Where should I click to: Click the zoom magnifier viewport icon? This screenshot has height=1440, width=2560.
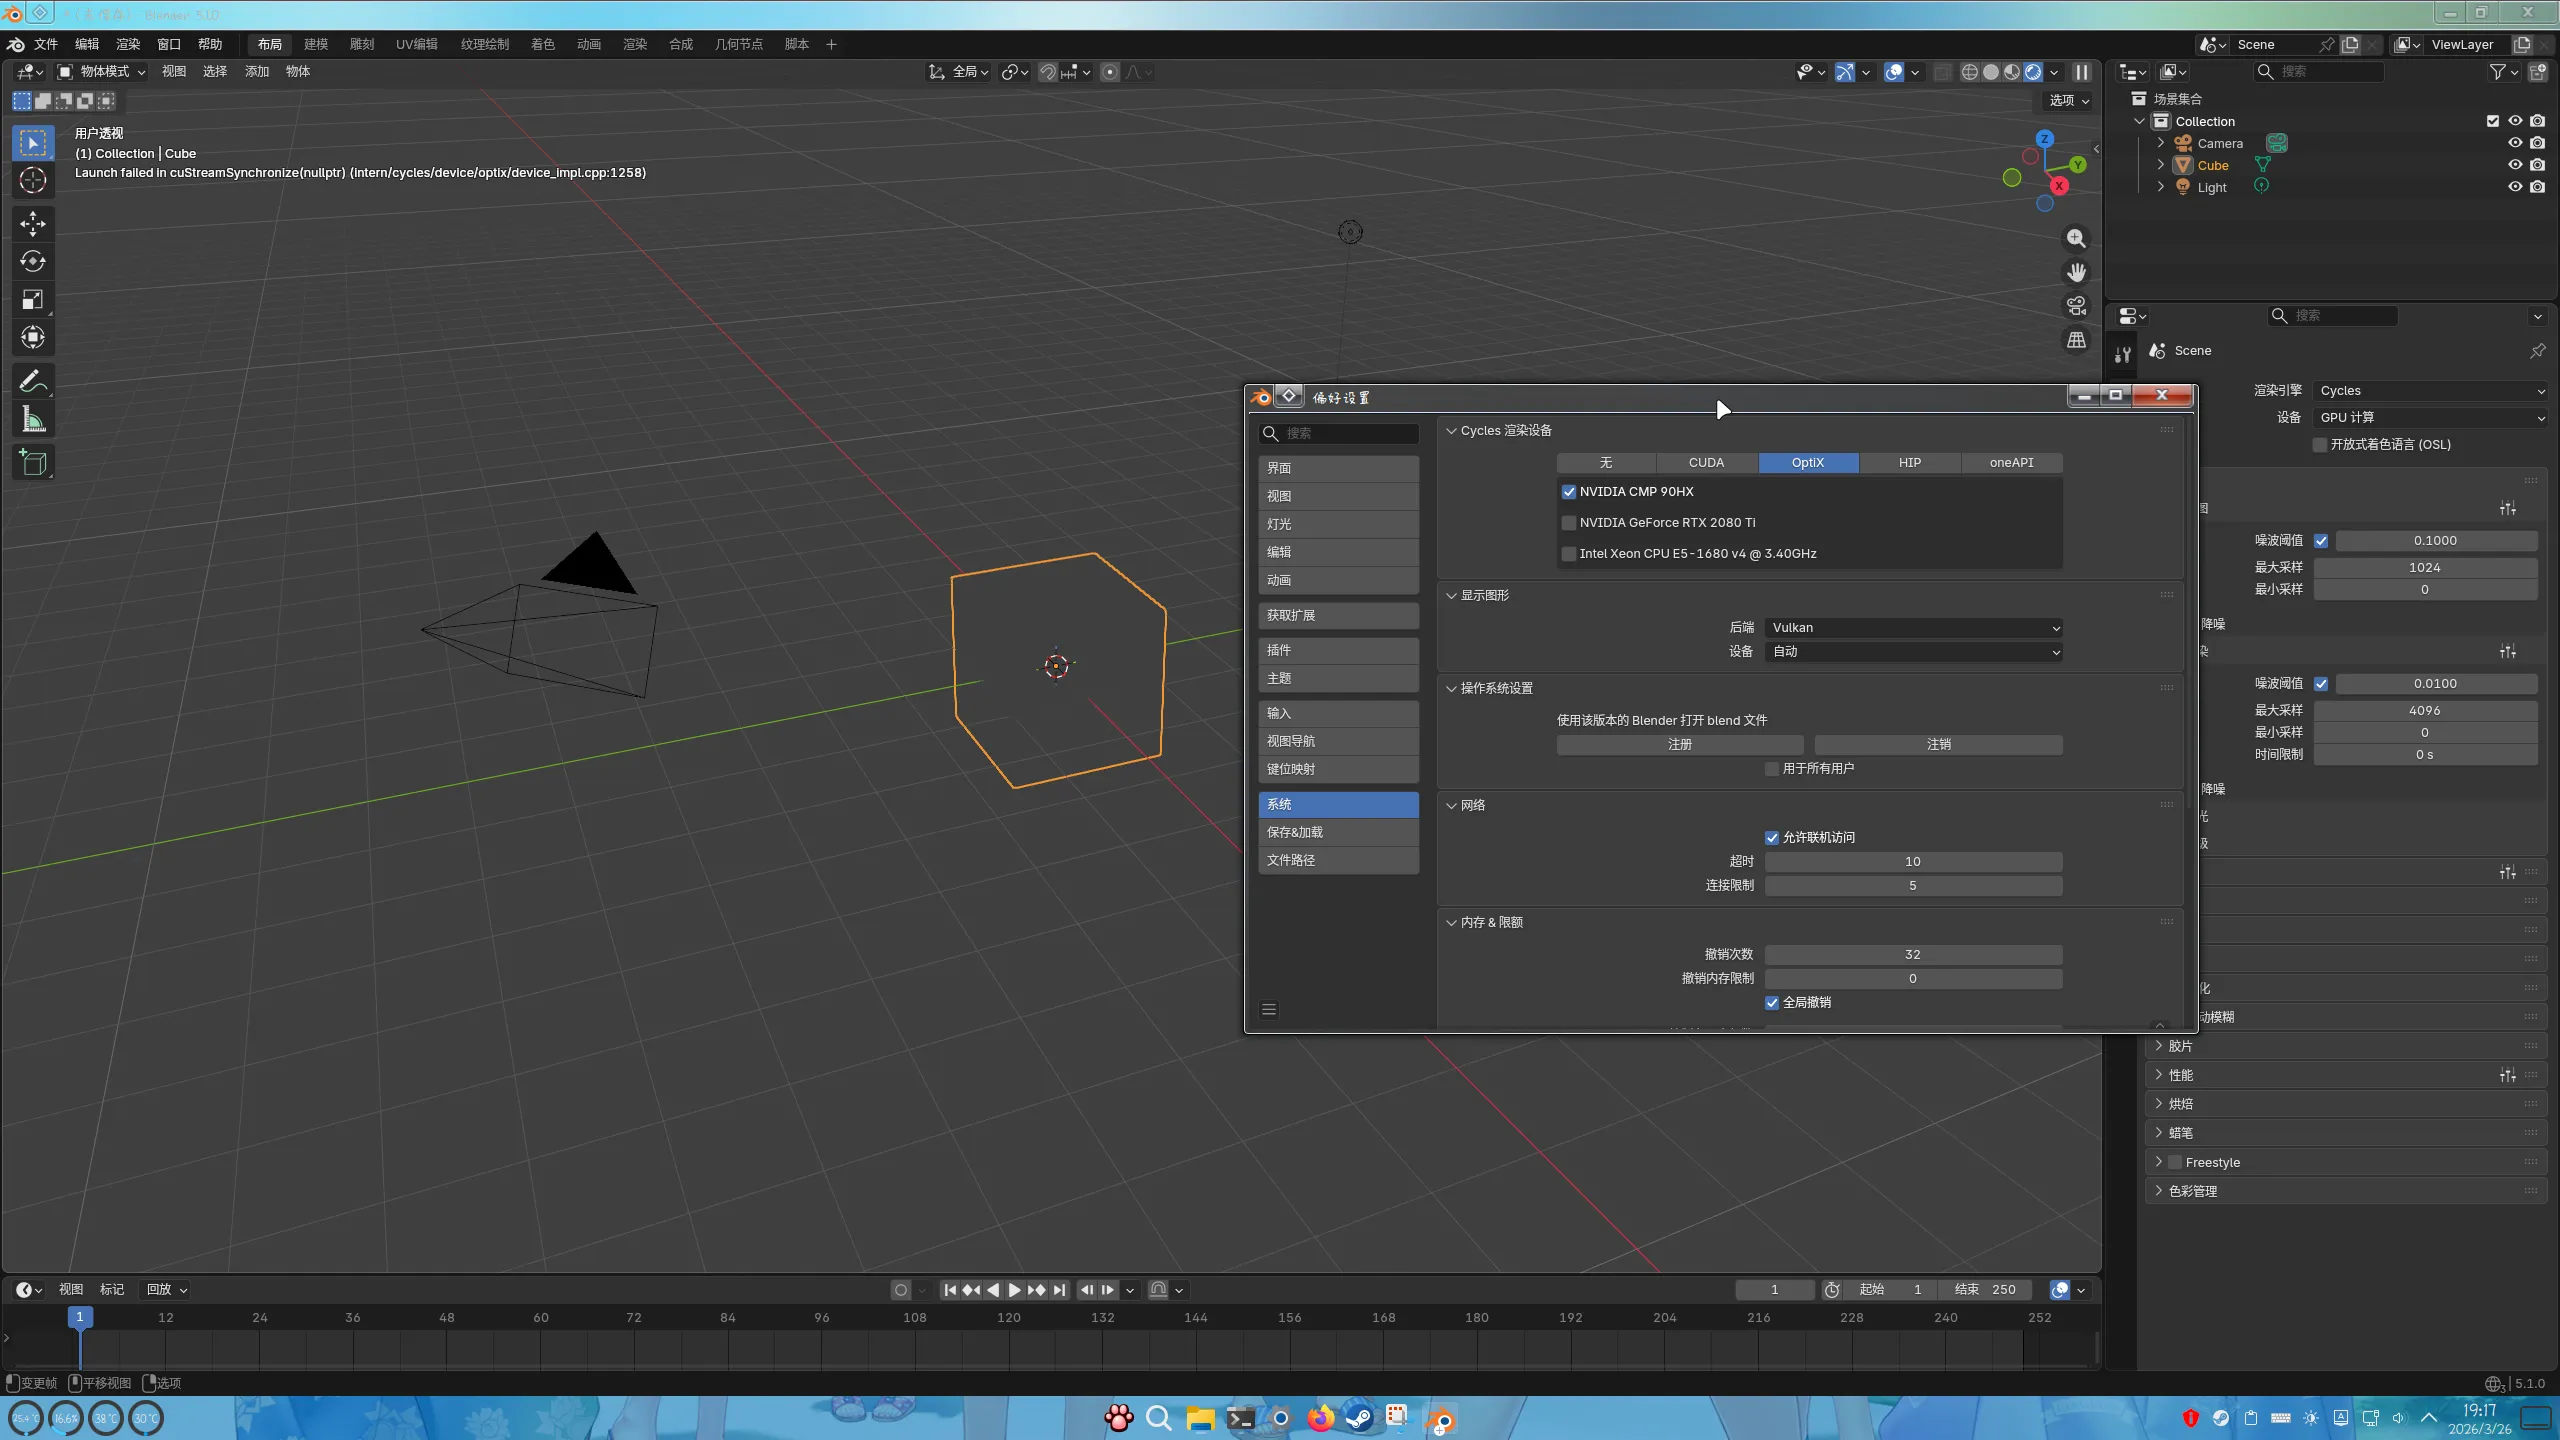tap(2077, 238)
